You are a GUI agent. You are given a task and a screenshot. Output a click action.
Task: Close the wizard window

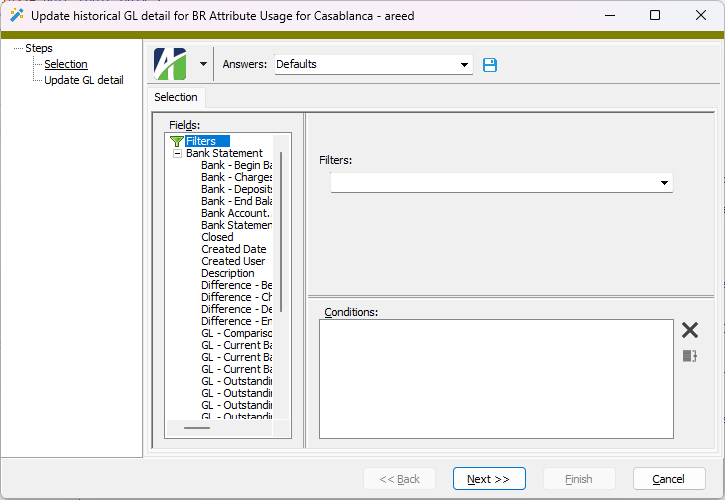pyautogui.click(x=700, y=15)
